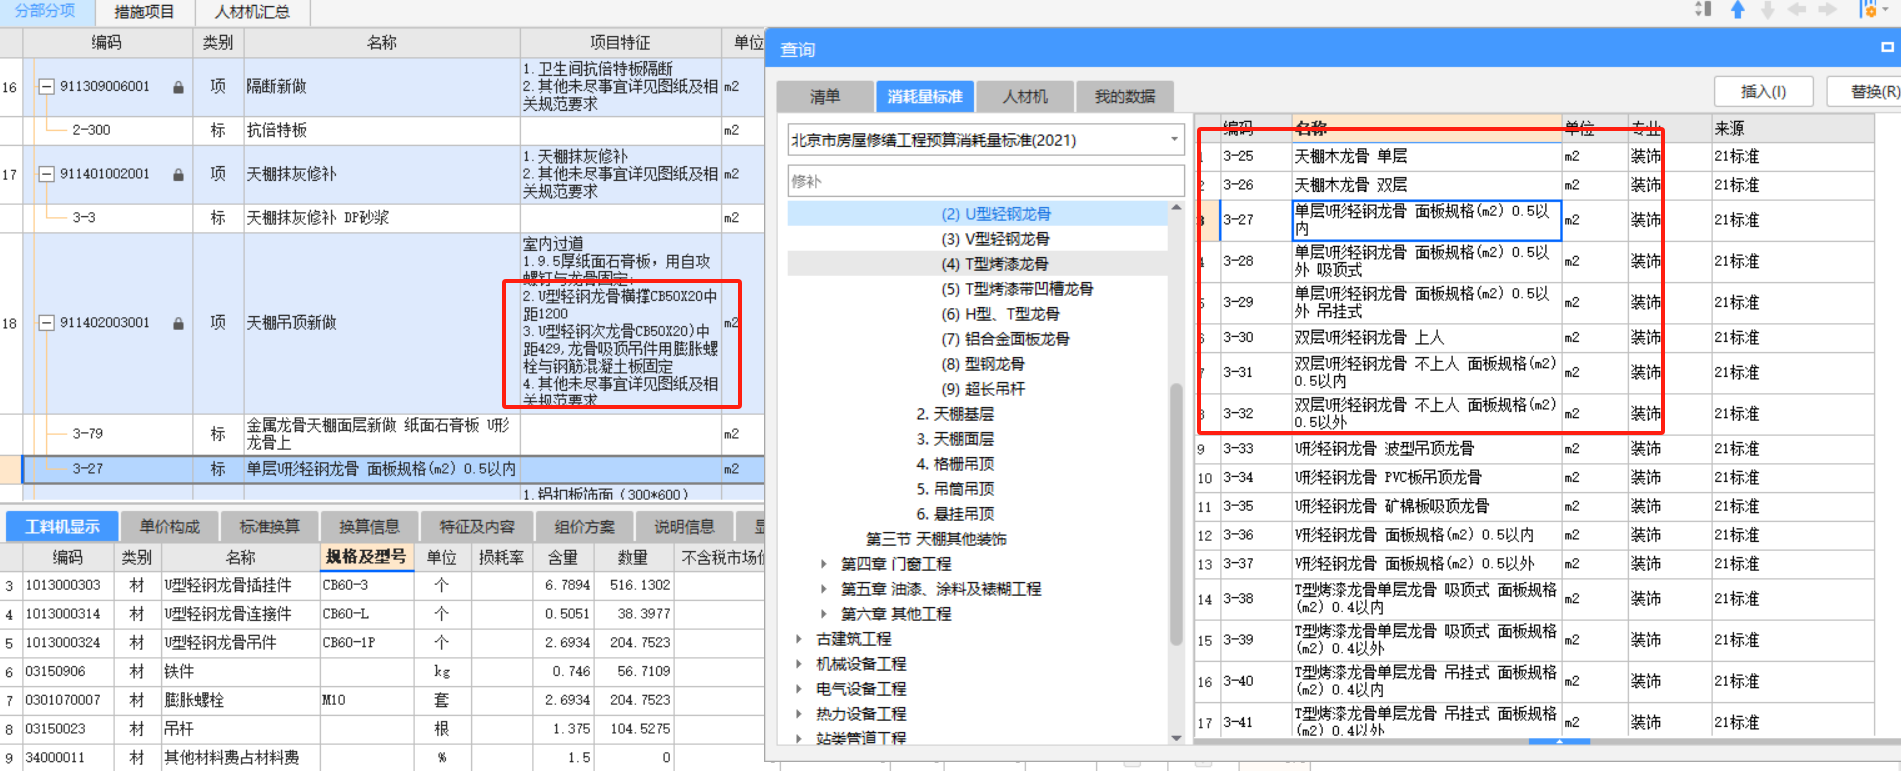
Task: Select the 说明信息 bottom tab
Action: pos(684,527)
